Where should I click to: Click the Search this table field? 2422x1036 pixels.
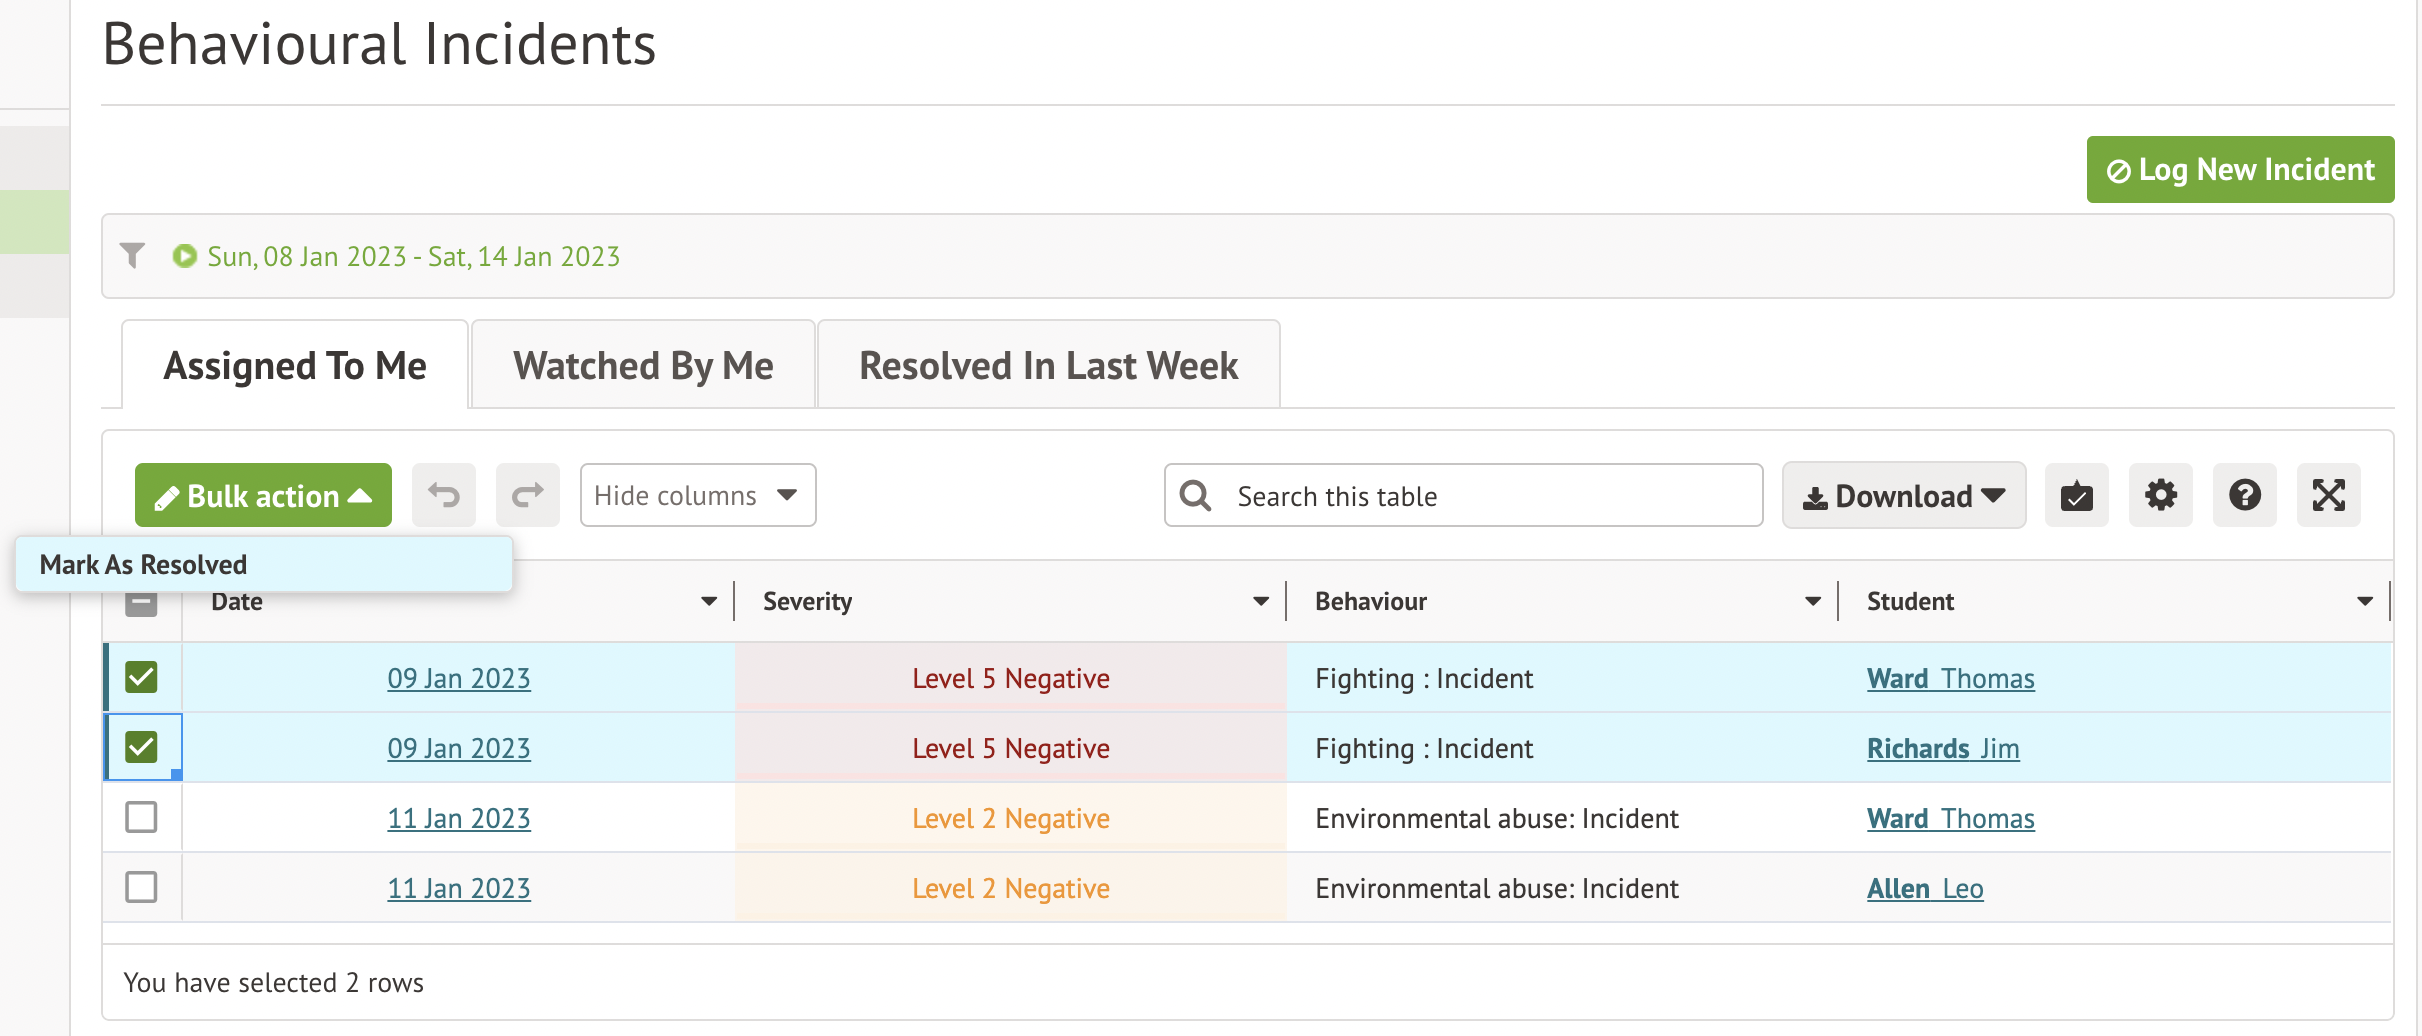(1480, 496)
